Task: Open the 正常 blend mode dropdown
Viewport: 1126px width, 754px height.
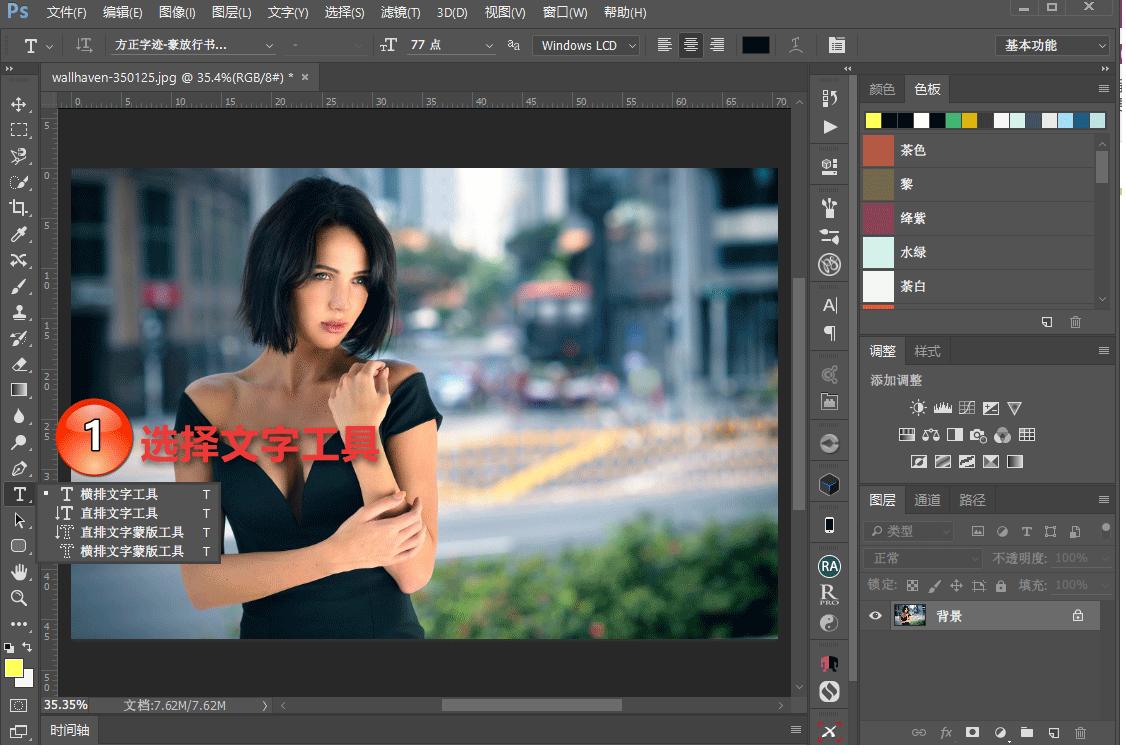Action: (x=920, y=557)
